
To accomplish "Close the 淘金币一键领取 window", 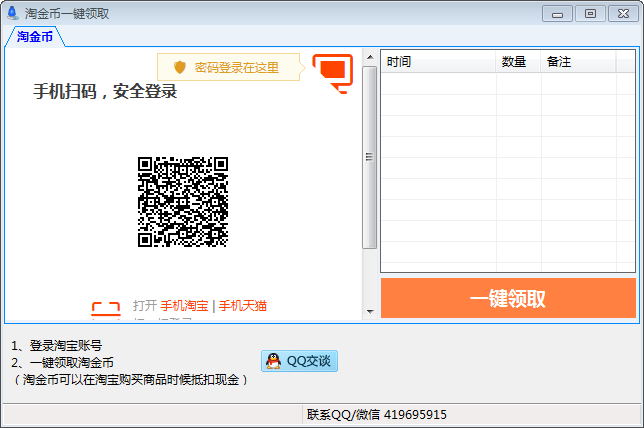I will click(623, 14).
